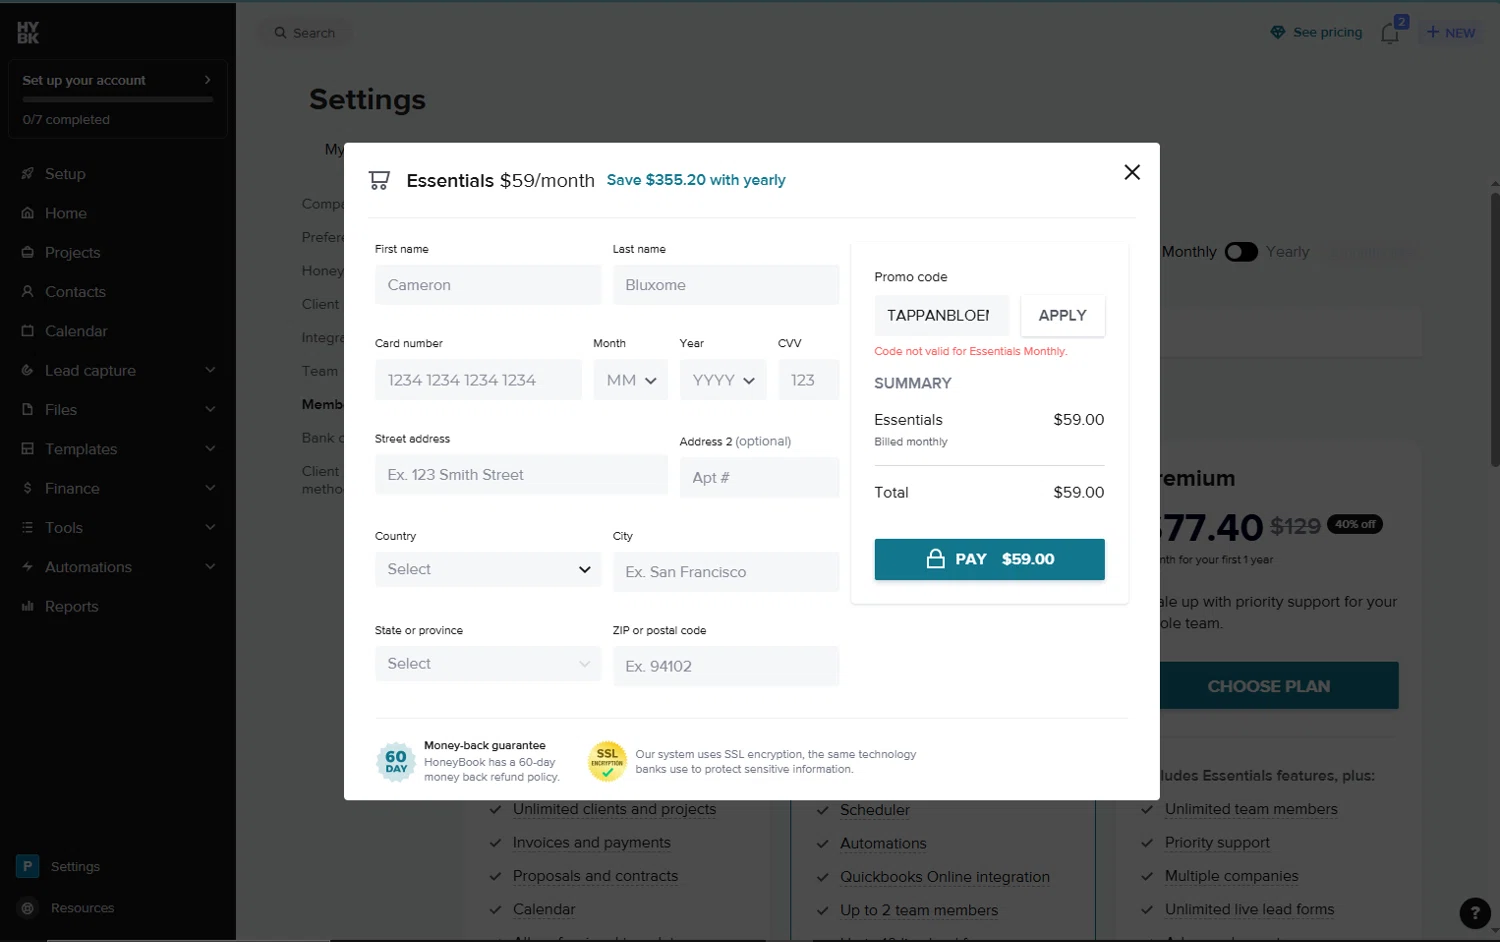Click the Templates icon in sidebar

(x=28, y=449)
